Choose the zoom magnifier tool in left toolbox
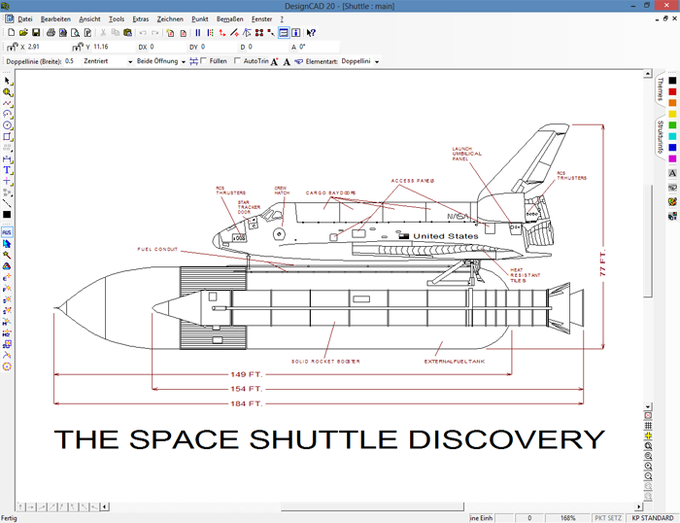The height and width of the screenshot is (523, 680). tap(7, 92)
